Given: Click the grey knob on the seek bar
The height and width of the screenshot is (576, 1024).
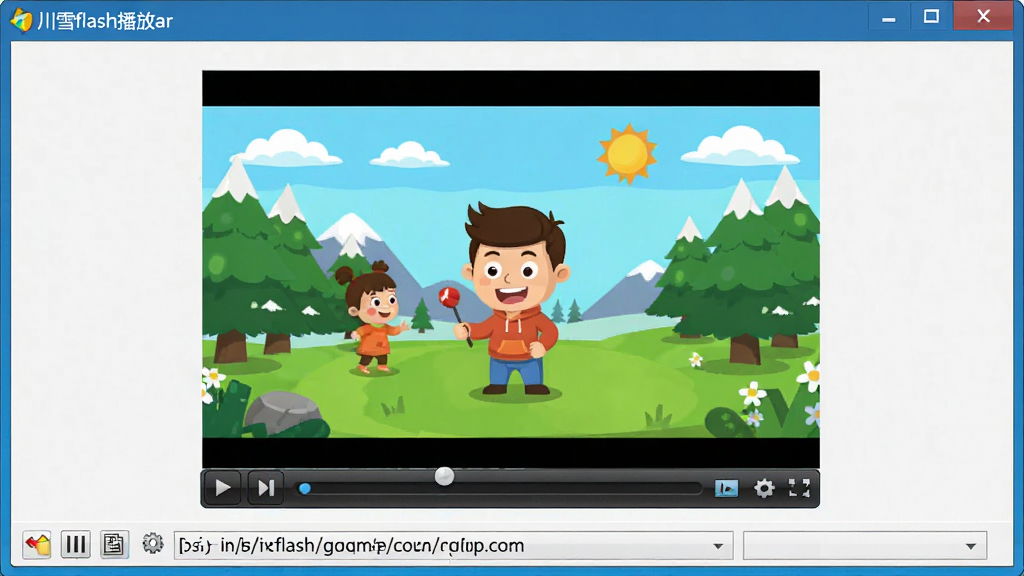Looking at the screenshot, I should tap(444, 476).
